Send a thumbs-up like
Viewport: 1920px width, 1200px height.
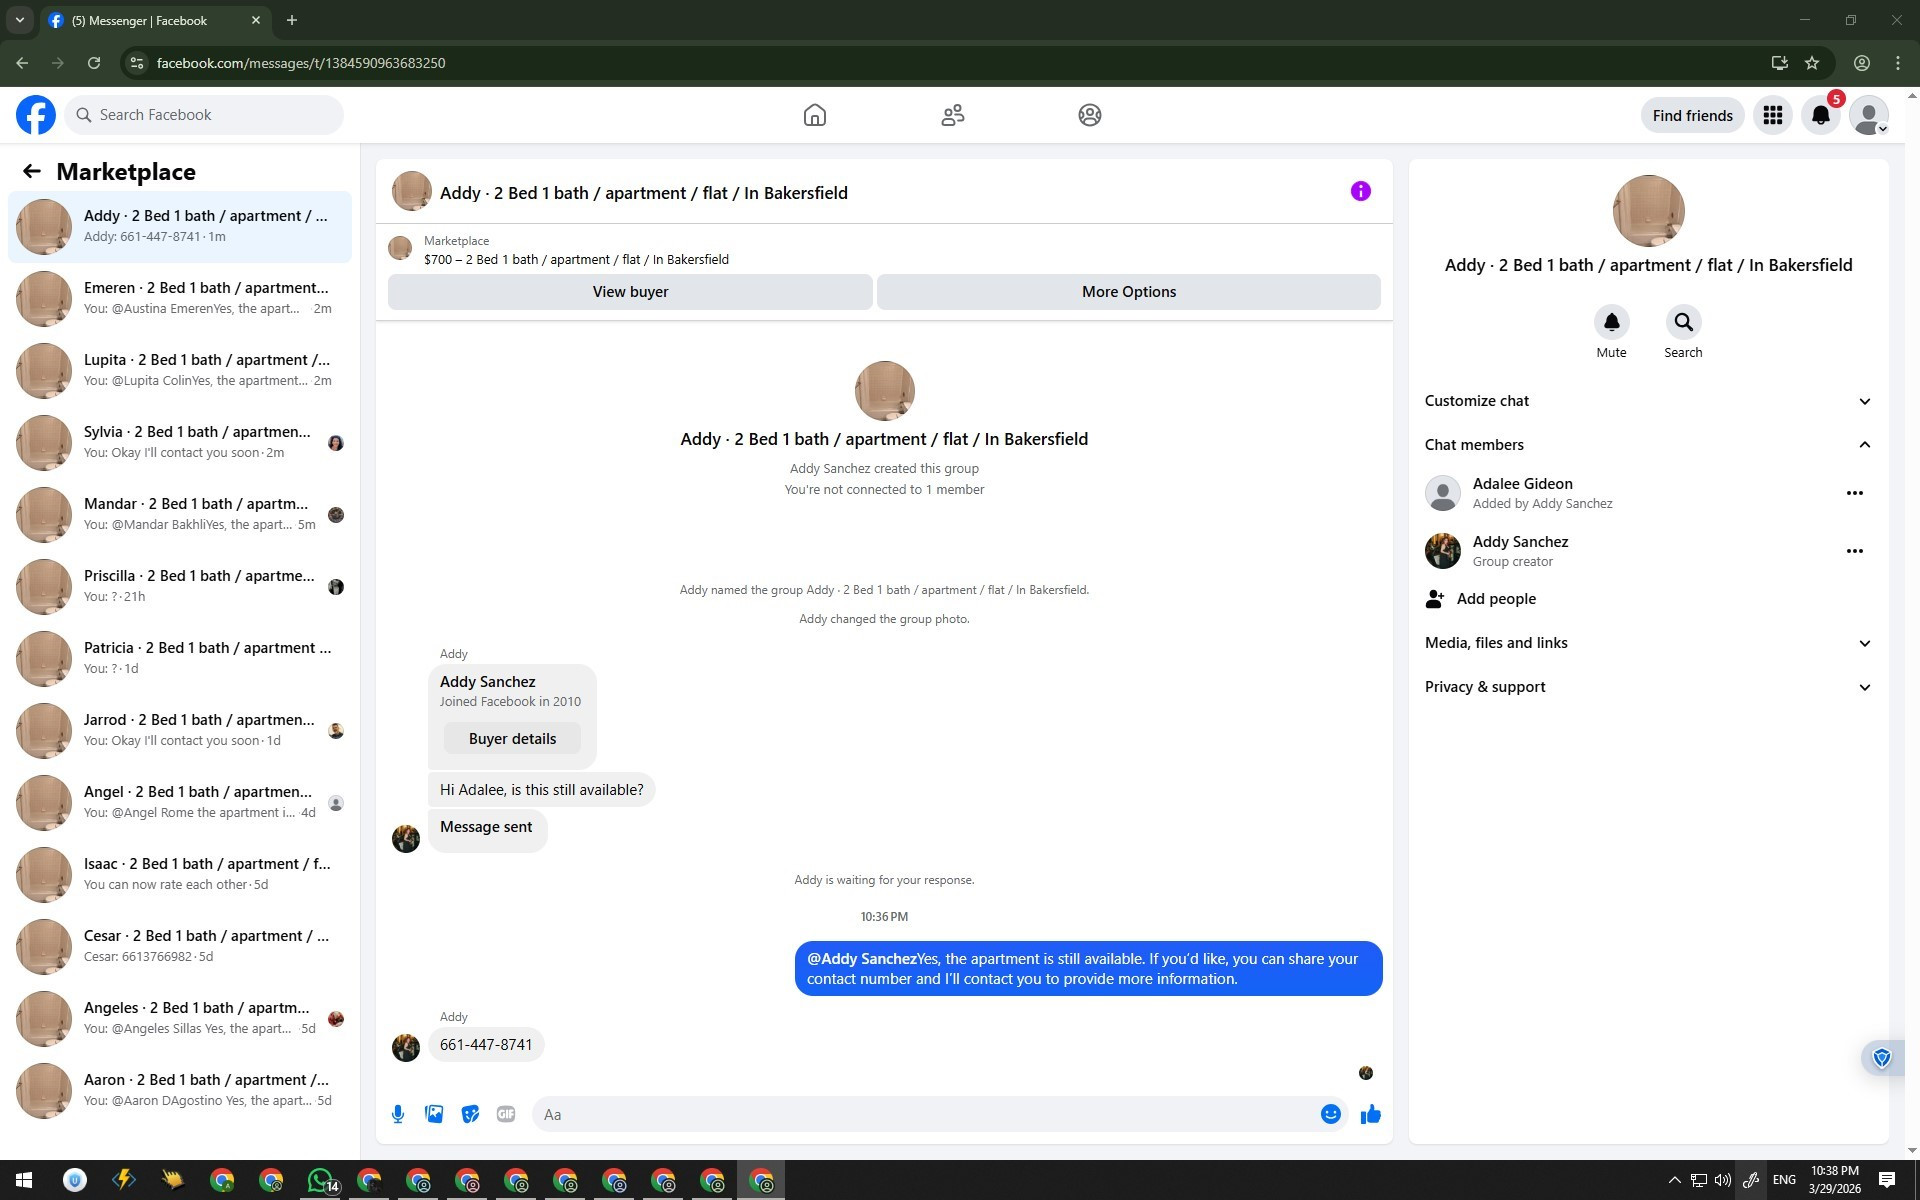pyautogui.click(x=1371, y=1114)
